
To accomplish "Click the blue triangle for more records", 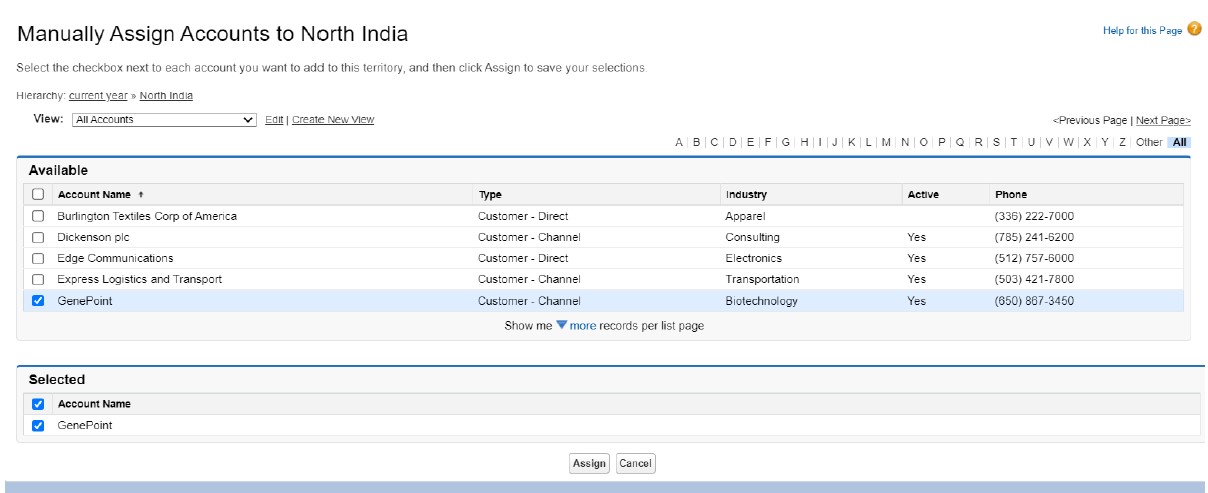I will point(561,325).
